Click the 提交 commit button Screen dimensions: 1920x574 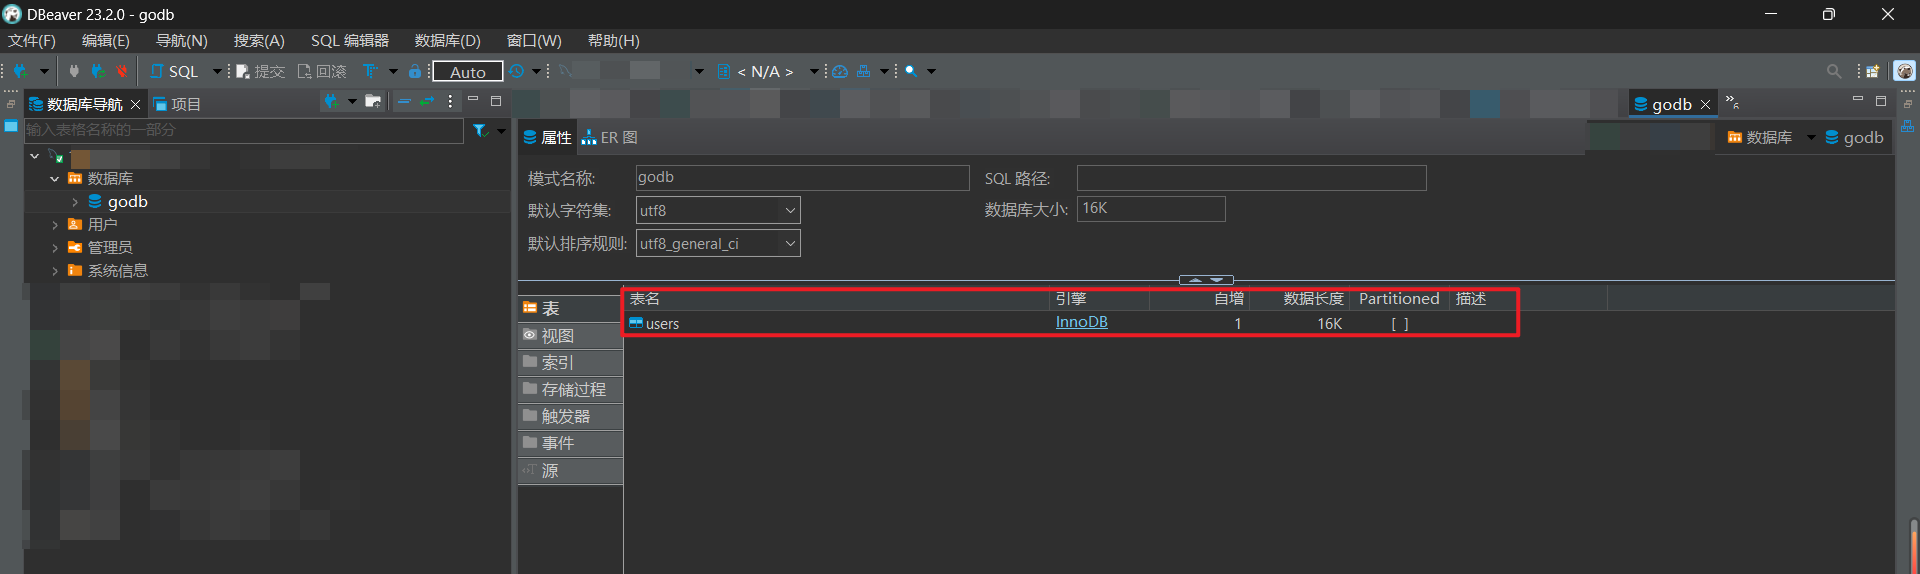(x=260, y=71)
